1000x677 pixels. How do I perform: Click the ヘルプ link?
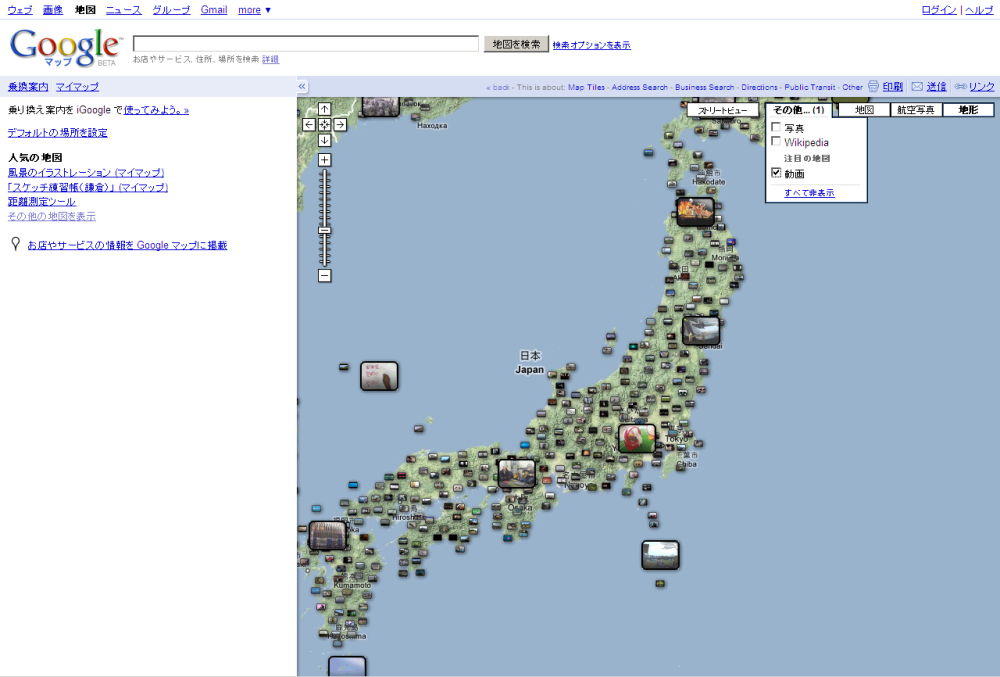pos(979,10)
